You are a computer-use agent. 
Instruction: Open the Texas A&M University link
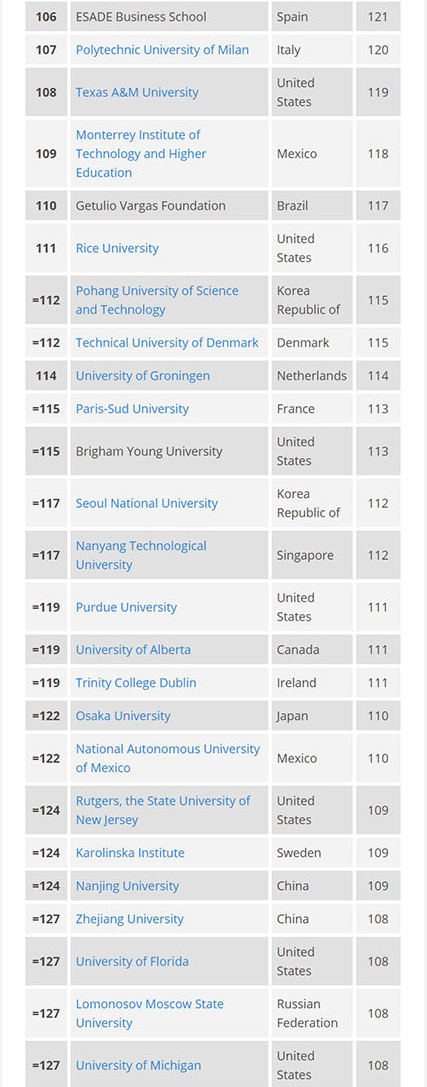click(137, 92)
